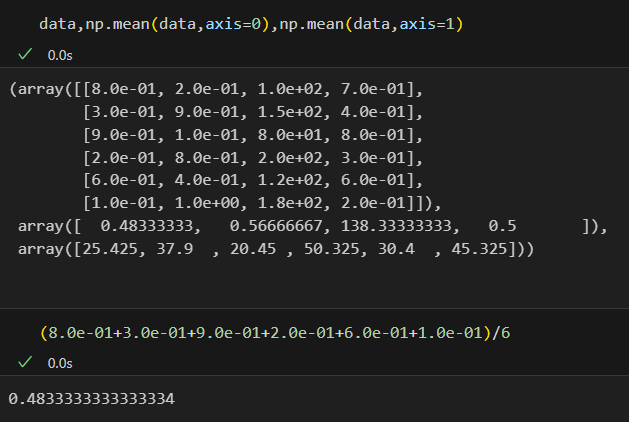Click the array row starting with 9.0e-01
629x422 pixels.
pos(253,134)
